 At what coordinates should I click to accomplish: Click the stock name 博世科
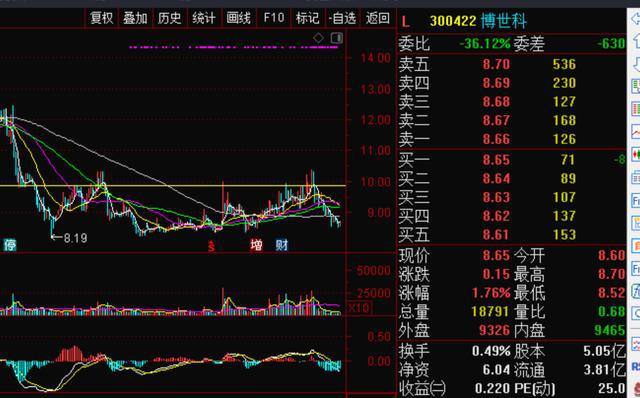pos(504,21)
